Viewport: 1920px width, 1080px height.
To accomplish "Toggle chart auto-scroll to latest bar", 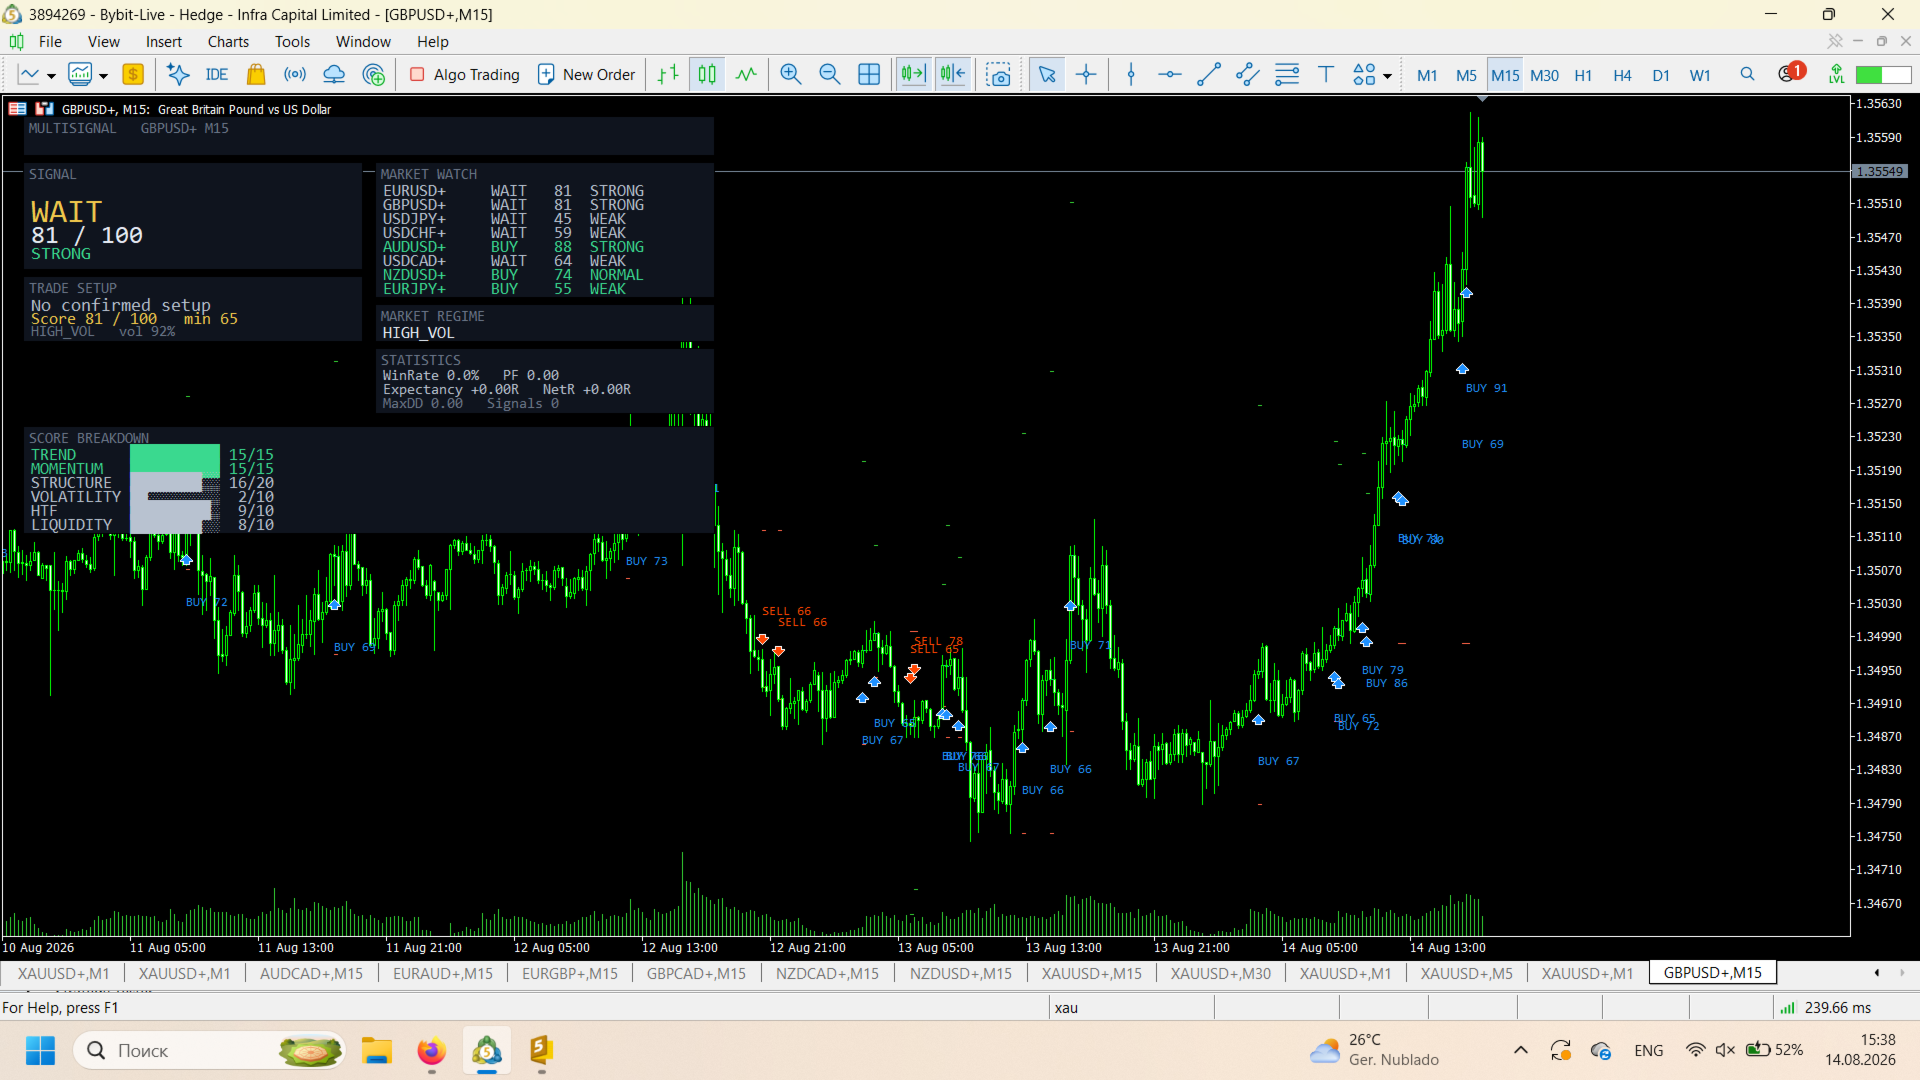I will point(913,74).
